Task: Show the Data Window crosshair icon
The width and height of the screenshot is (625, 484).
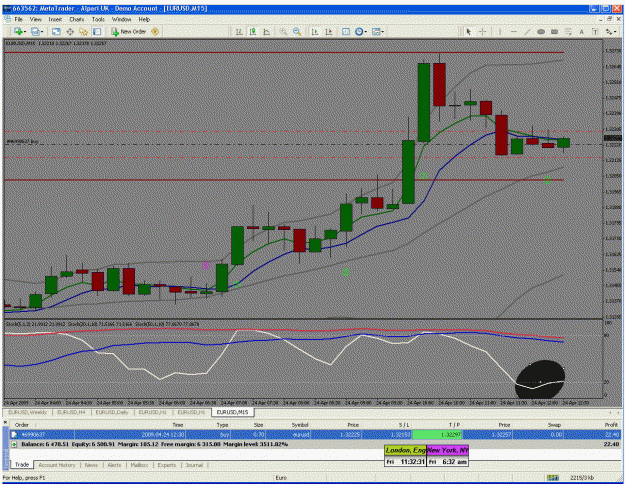Action: tap(70, 31)
